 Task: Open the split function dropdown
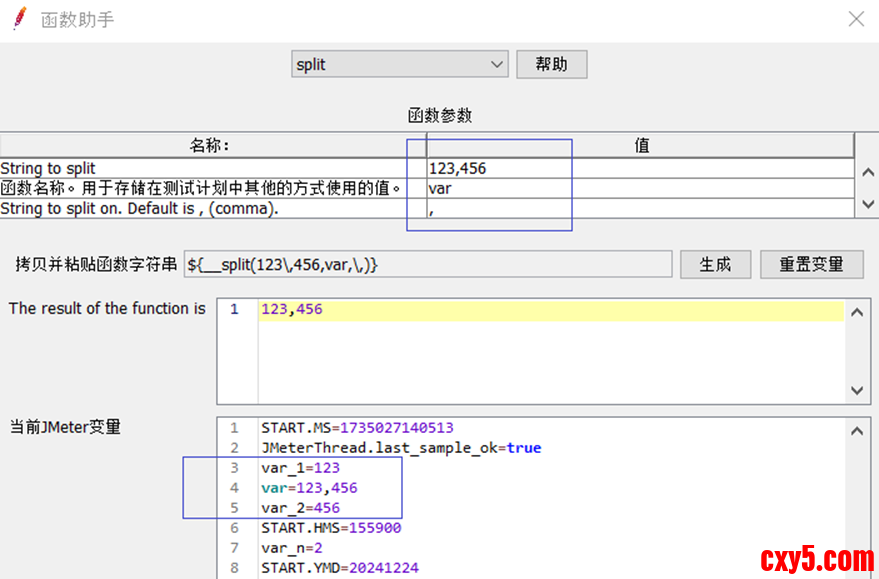pos(400,64)
